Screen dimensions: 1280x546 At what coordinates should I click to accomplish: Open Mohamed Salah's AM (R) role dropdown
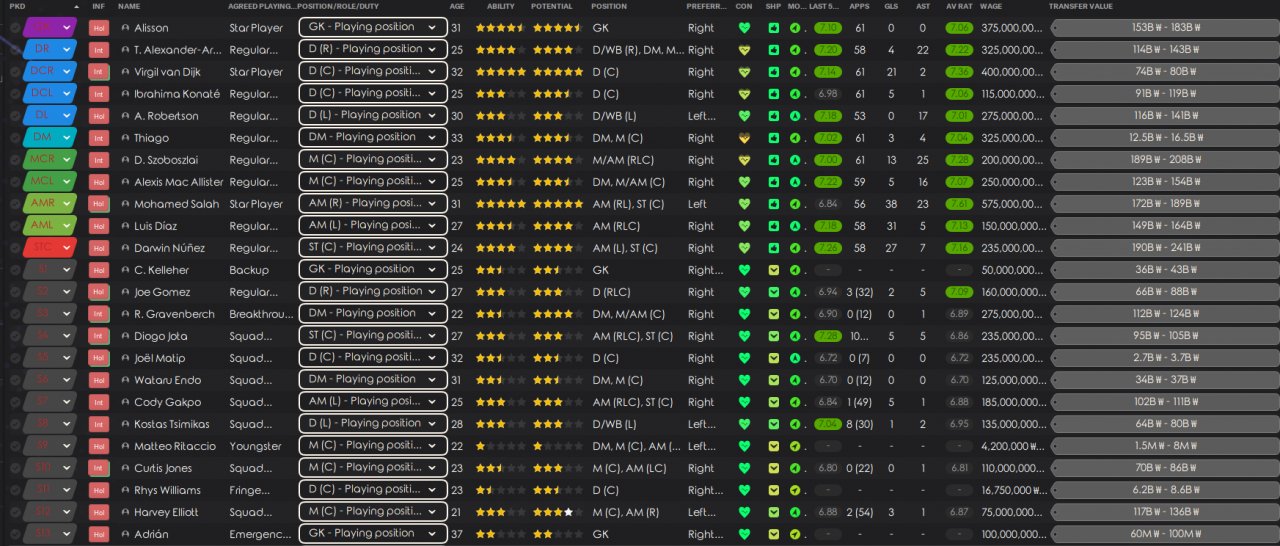coord(373,203)
